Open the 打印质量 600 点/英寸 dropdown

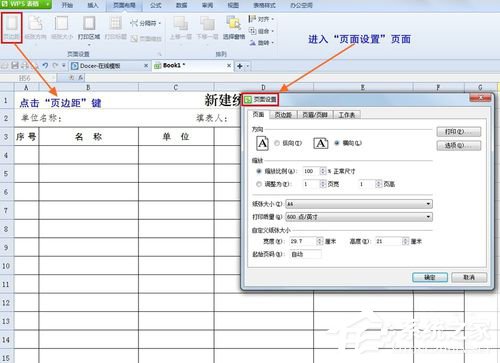point(359,217)
